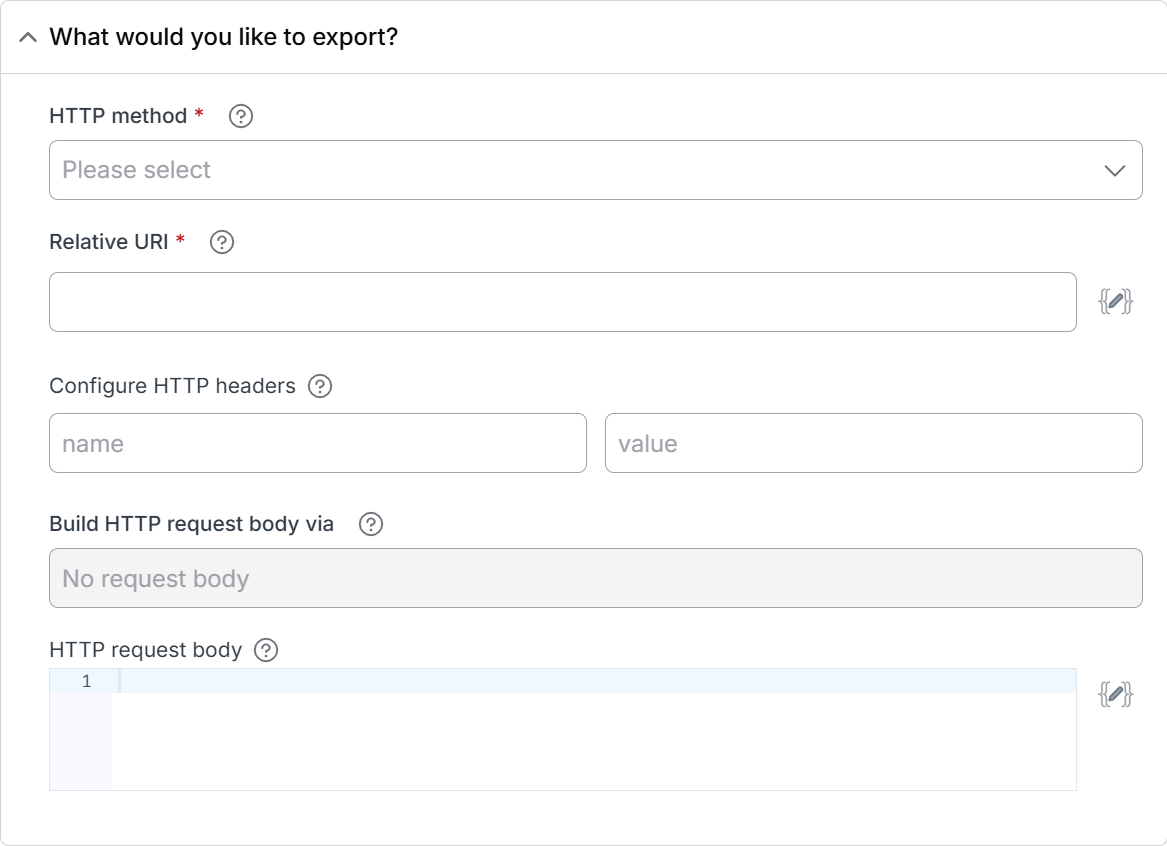Click the header name input field
Screen dimensions: 1167x846
click(318, 443)
